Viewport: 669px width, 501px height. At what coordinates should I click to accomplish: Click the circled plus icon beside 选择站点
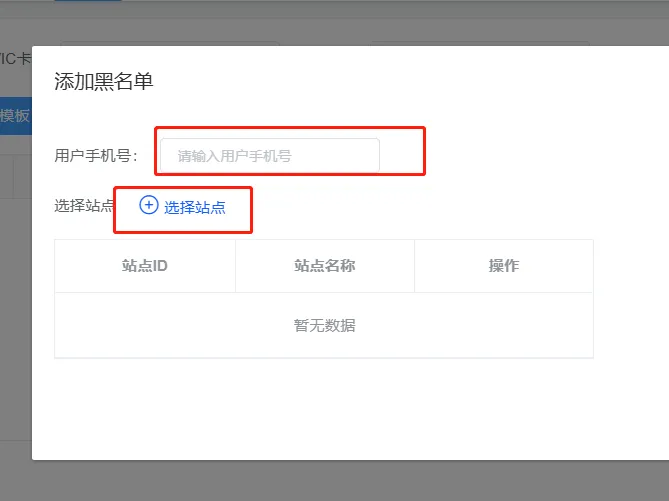[x=149, y=205]
